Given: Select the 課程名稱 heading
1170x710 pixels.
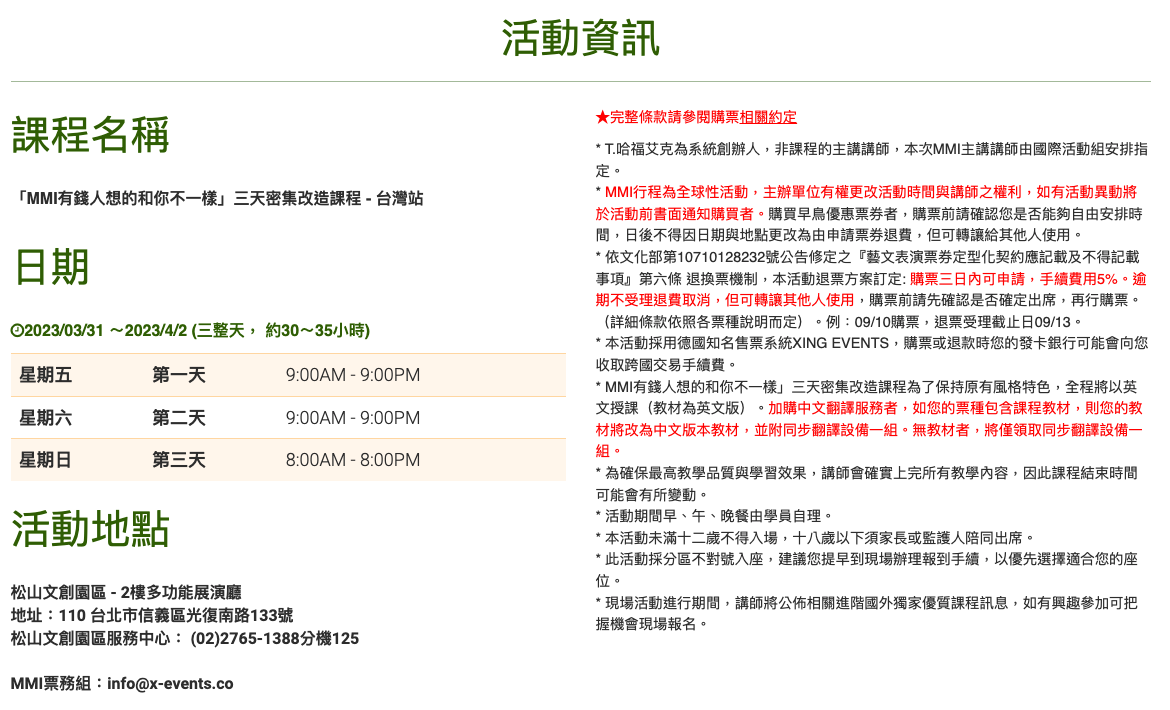Looking at the screenshot, I should [x=90, y=135].
